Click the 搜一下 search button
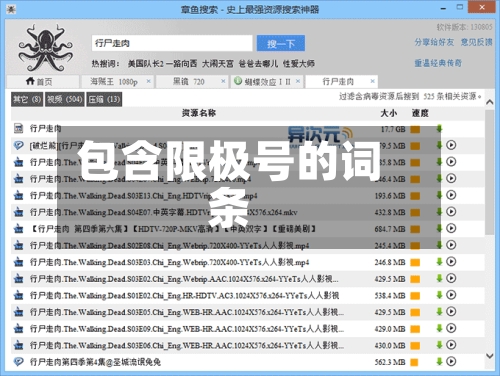The width and height of the screenshot is (500, 376). [x=281, y=43]
